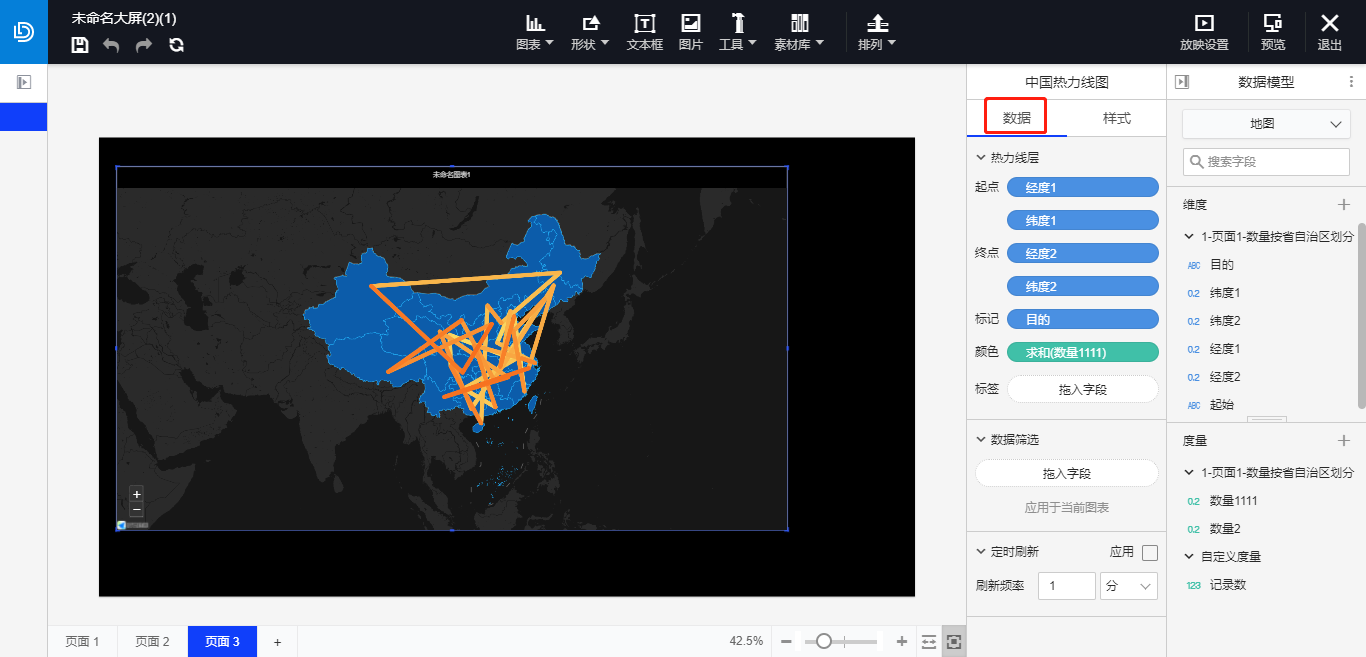Open 放映设置 presentation settings
The width and height of the screenshot is (1366, 657).
pos(1204,32)
